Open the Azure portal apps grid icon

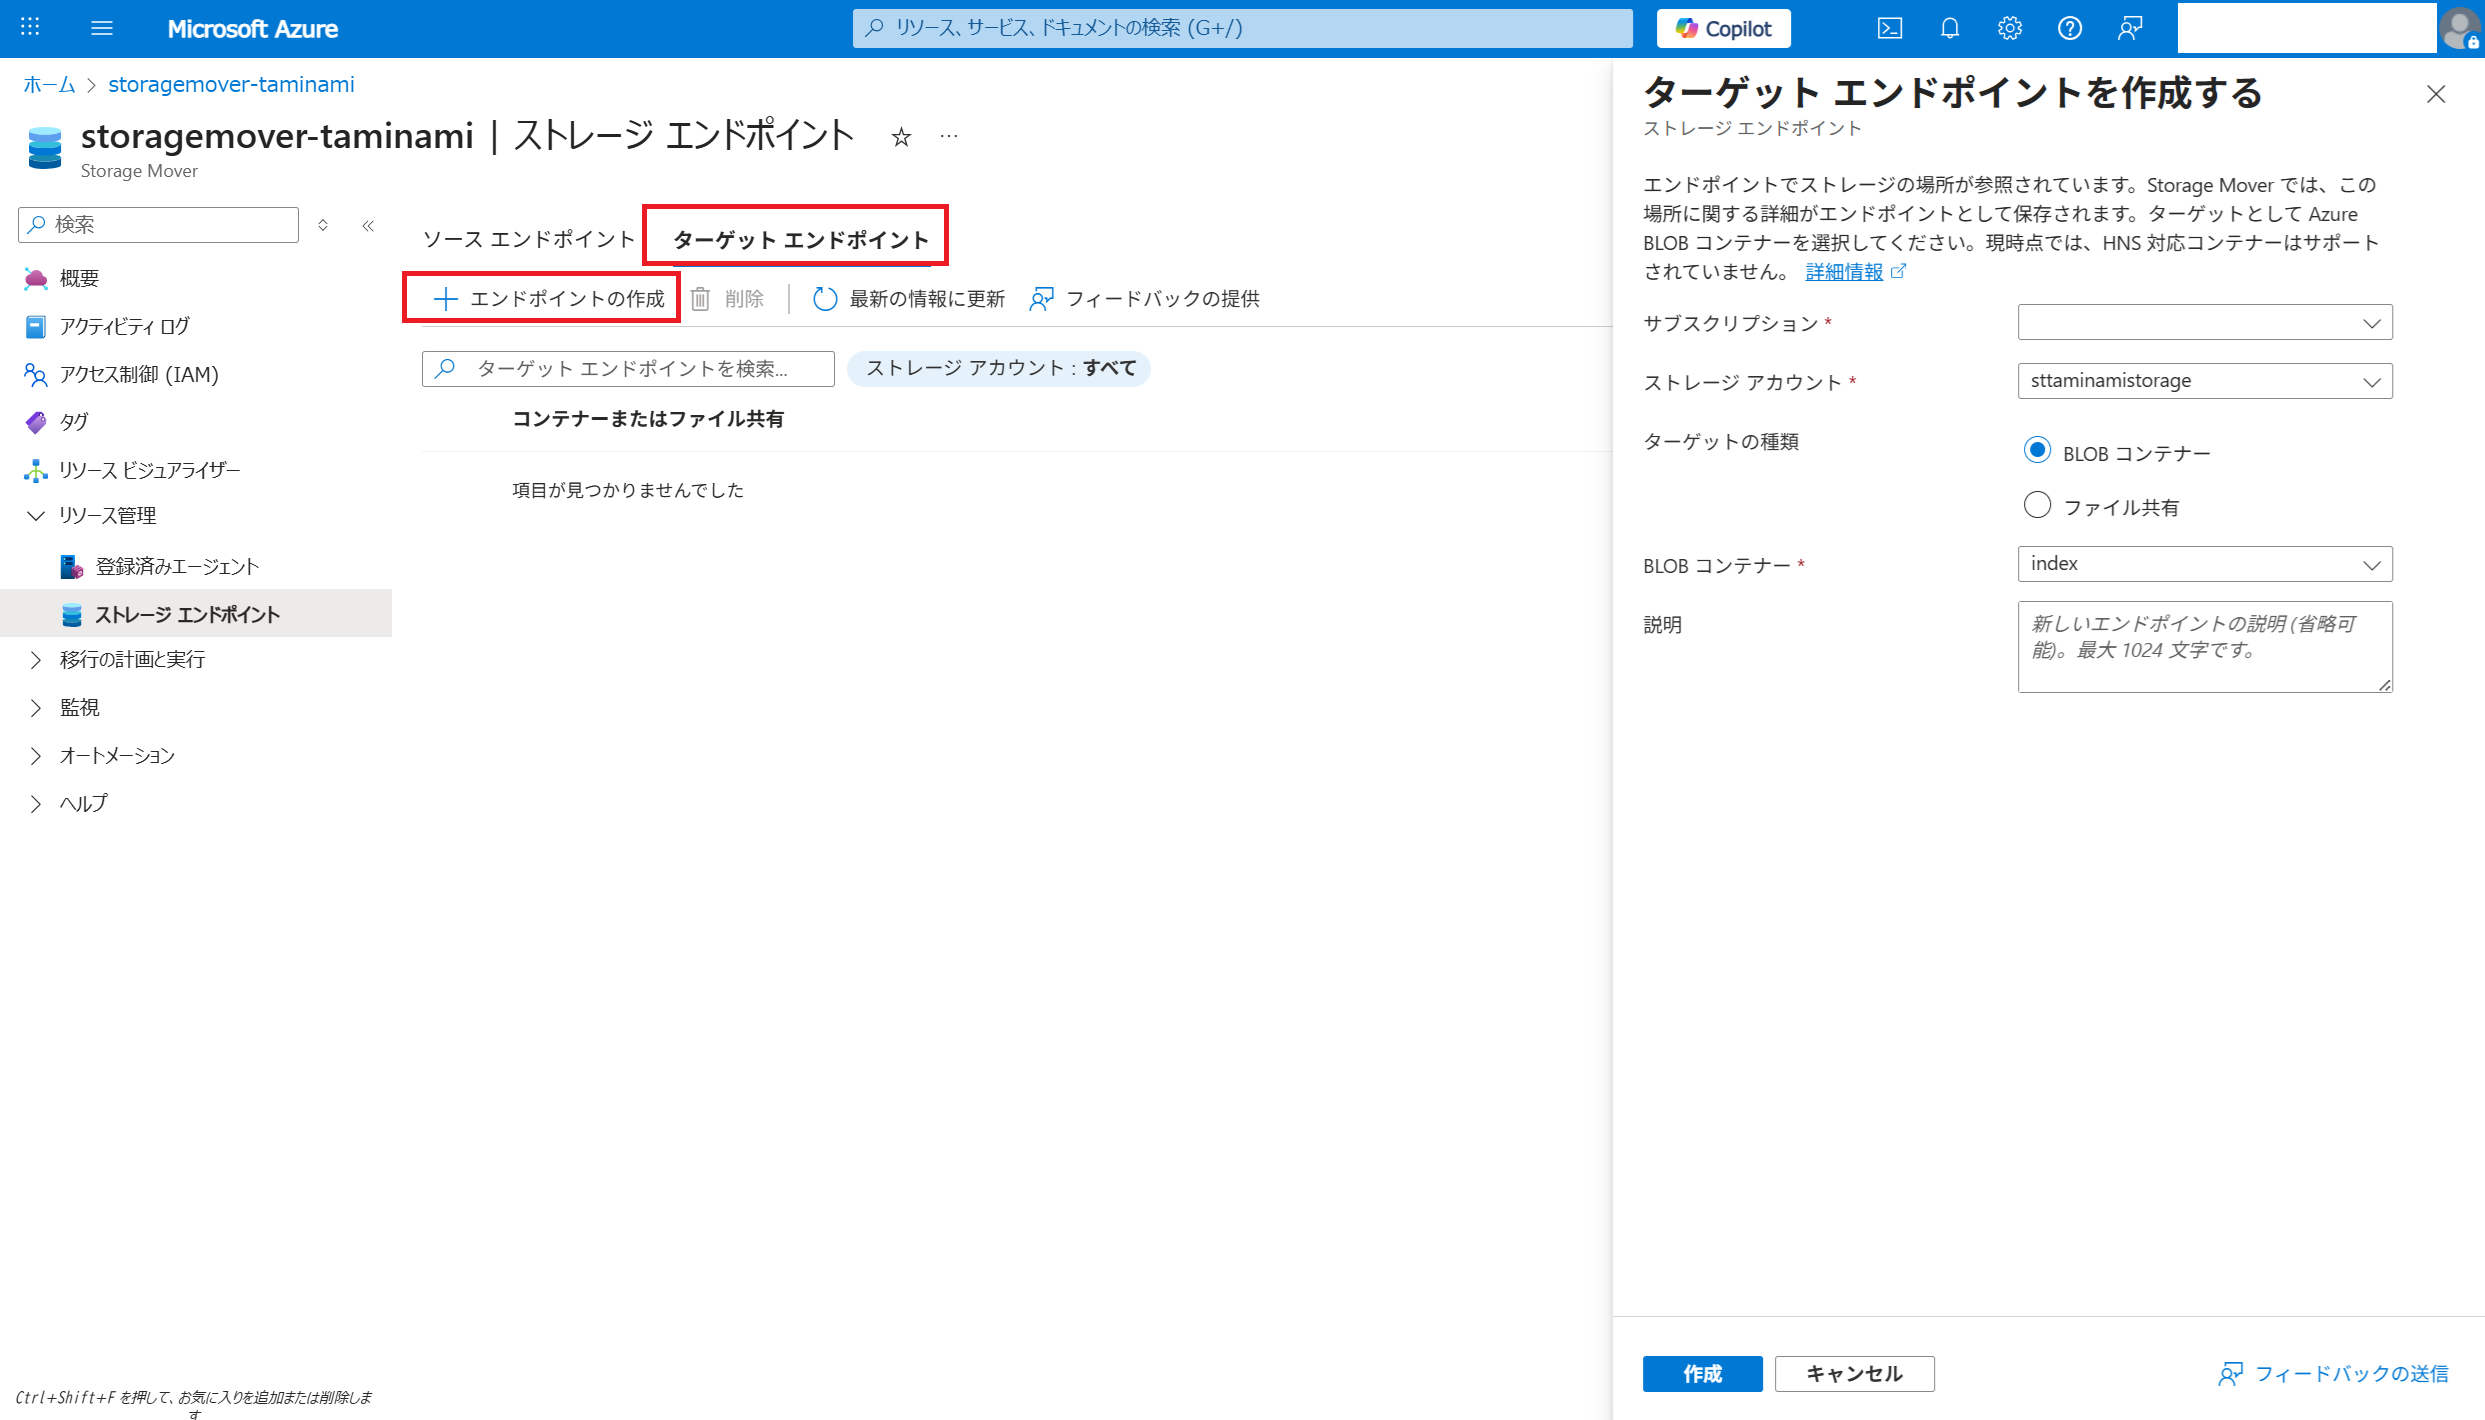click(30, 28)
